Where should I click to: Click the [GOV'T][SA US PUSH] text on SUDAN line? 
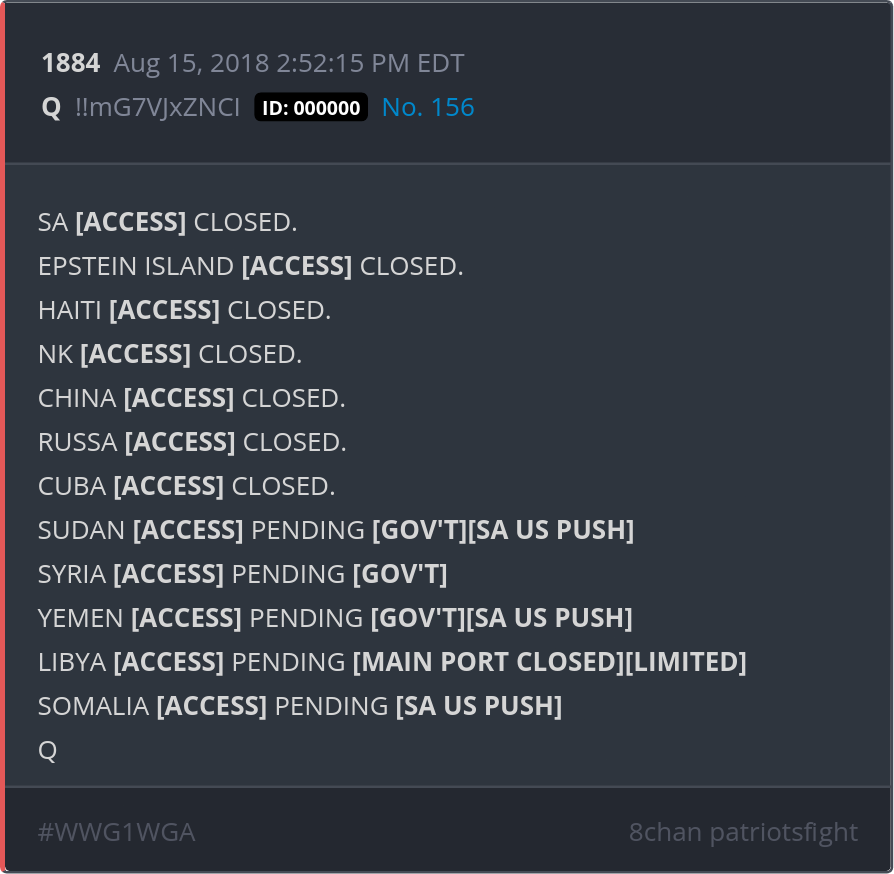click(x=503, y=530)
